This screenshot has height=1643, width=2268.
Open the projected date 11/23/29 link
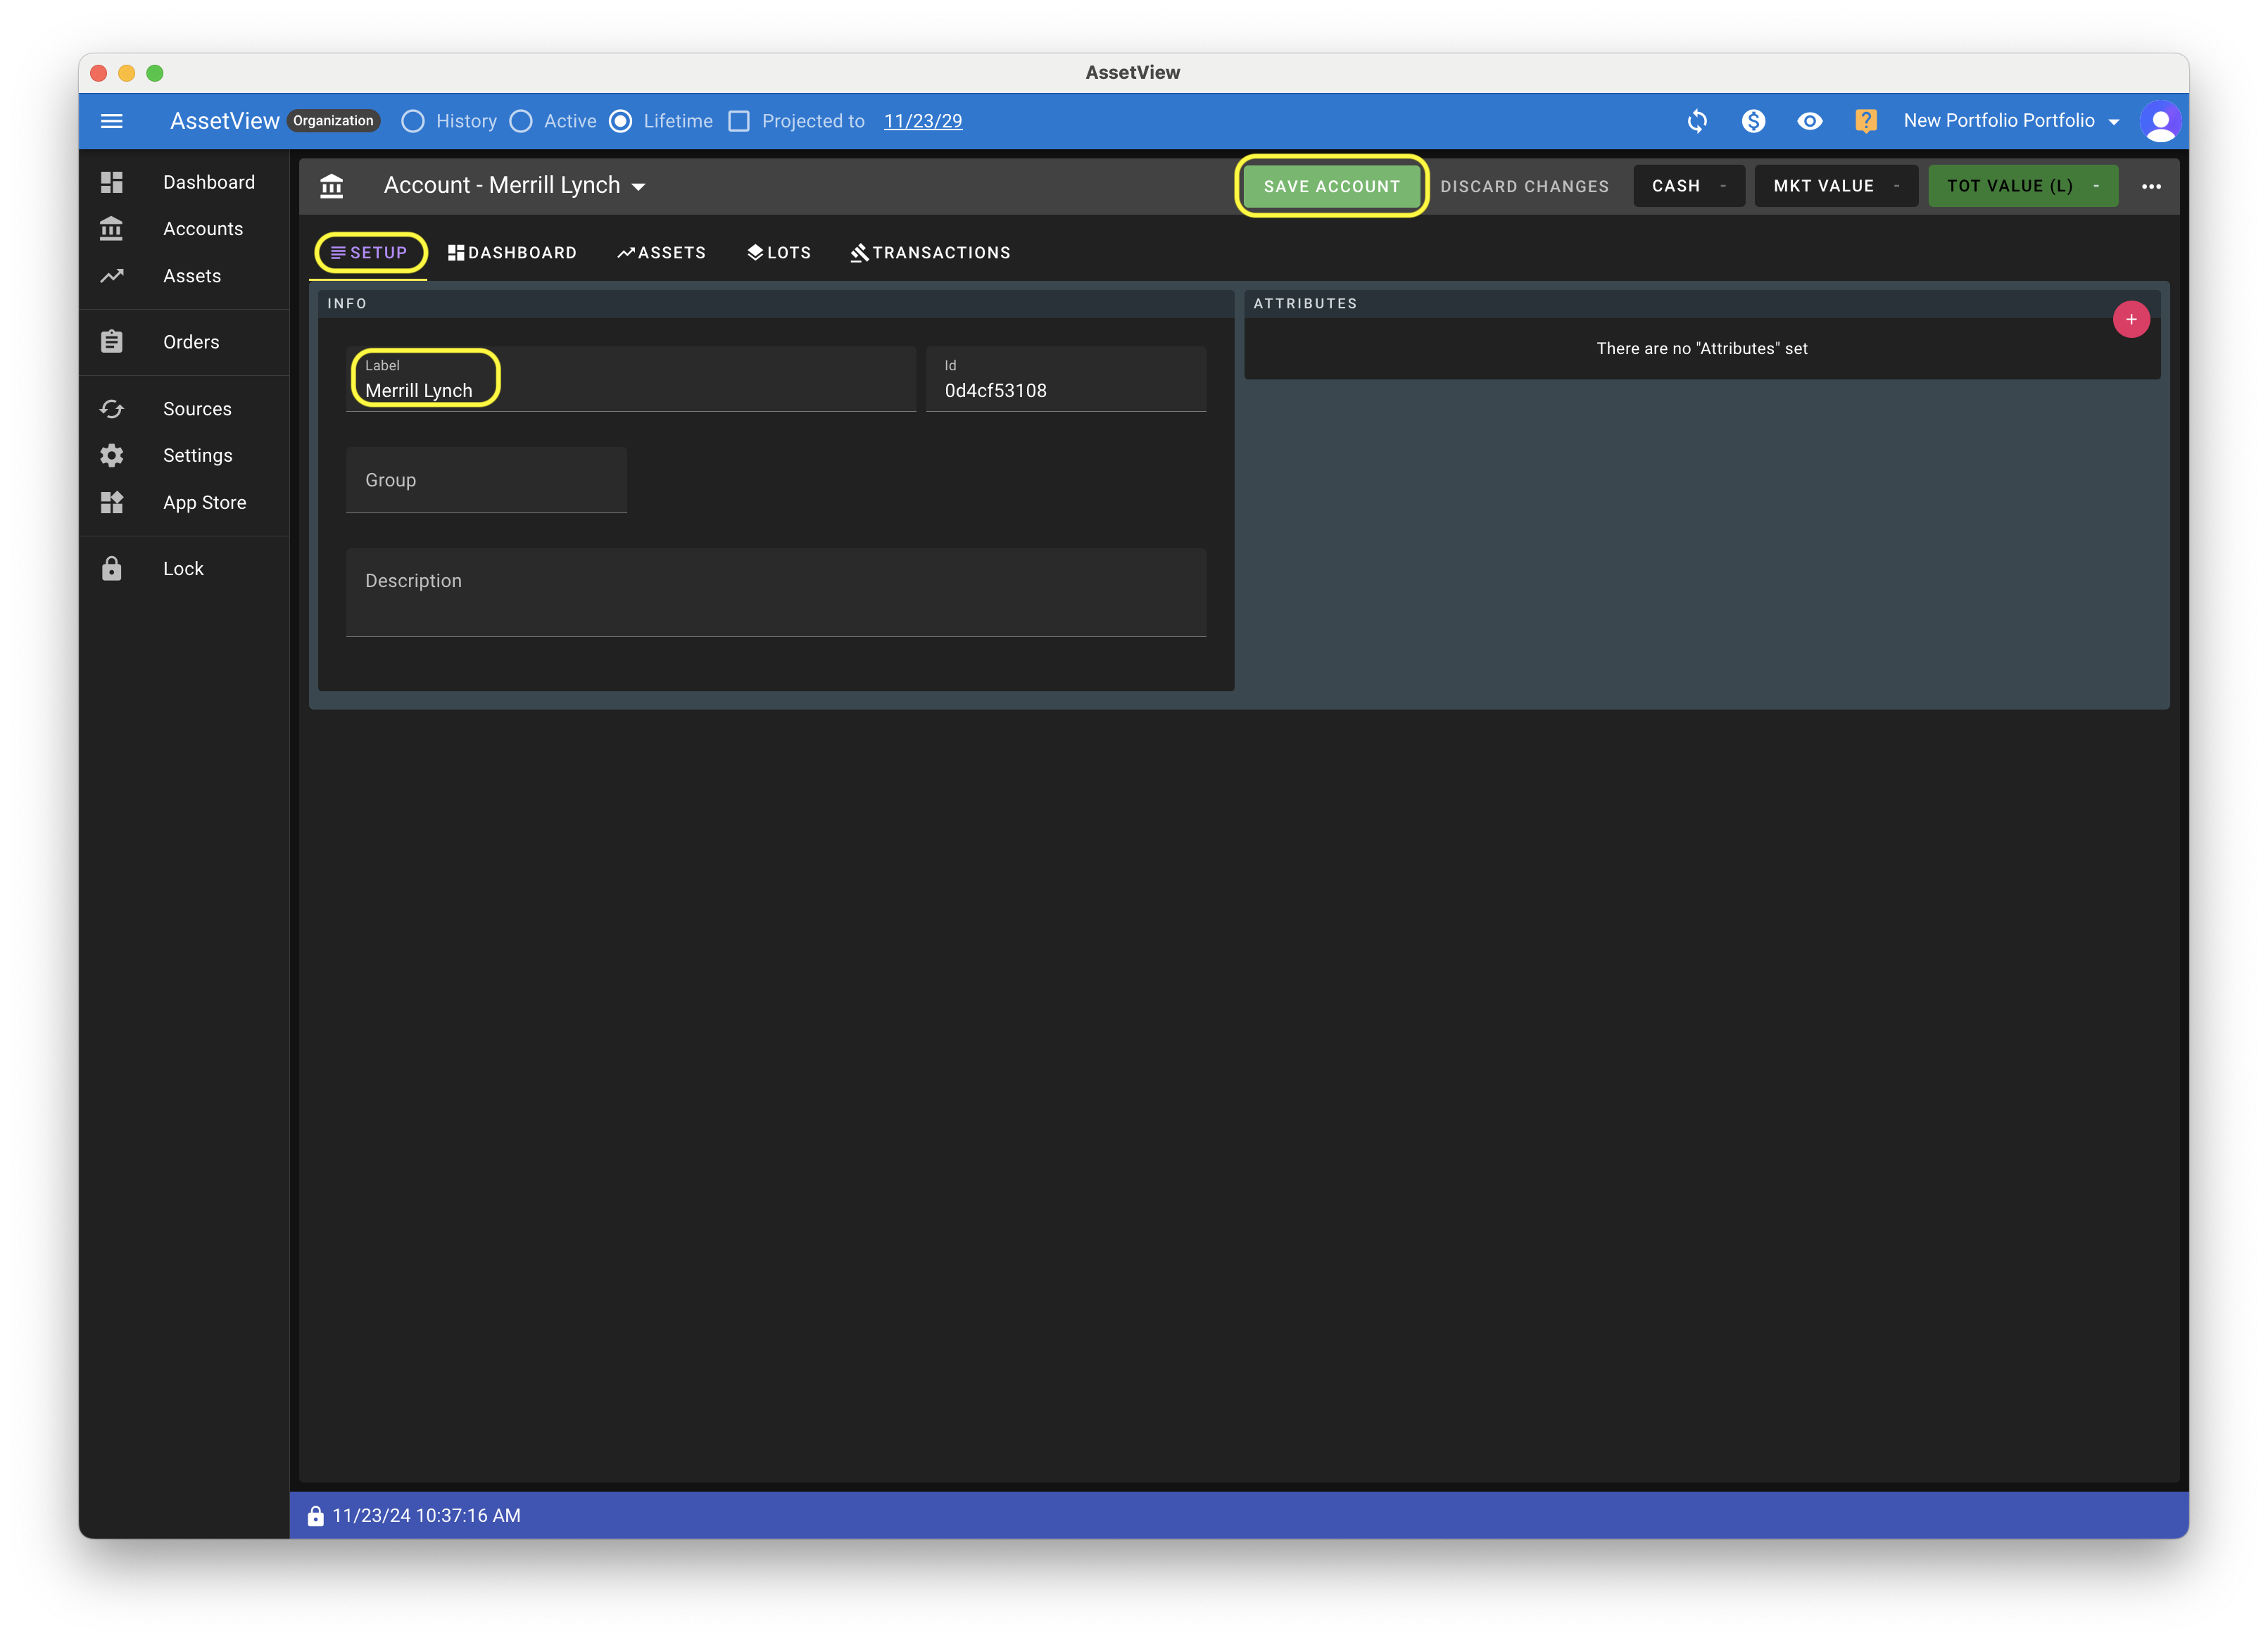pyautogui.click(x=922, y=121)
